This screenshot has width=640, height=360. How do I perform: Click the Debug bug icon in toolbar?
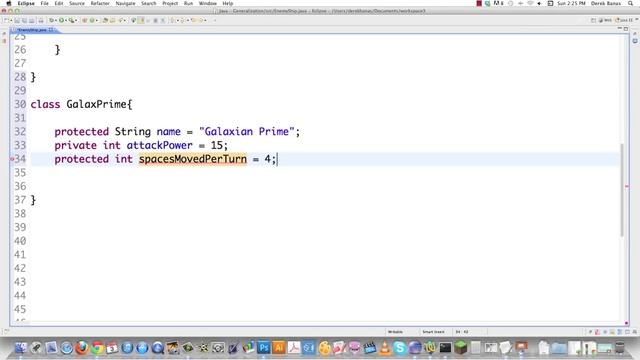tap(52, 20)
